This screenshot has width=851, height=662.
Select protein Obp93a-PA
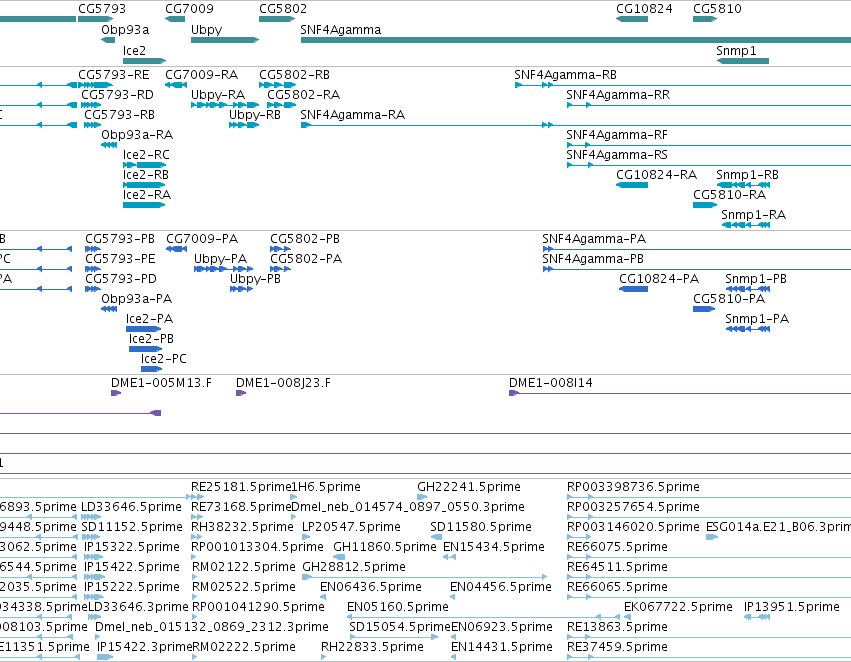(x=137, y=299)
